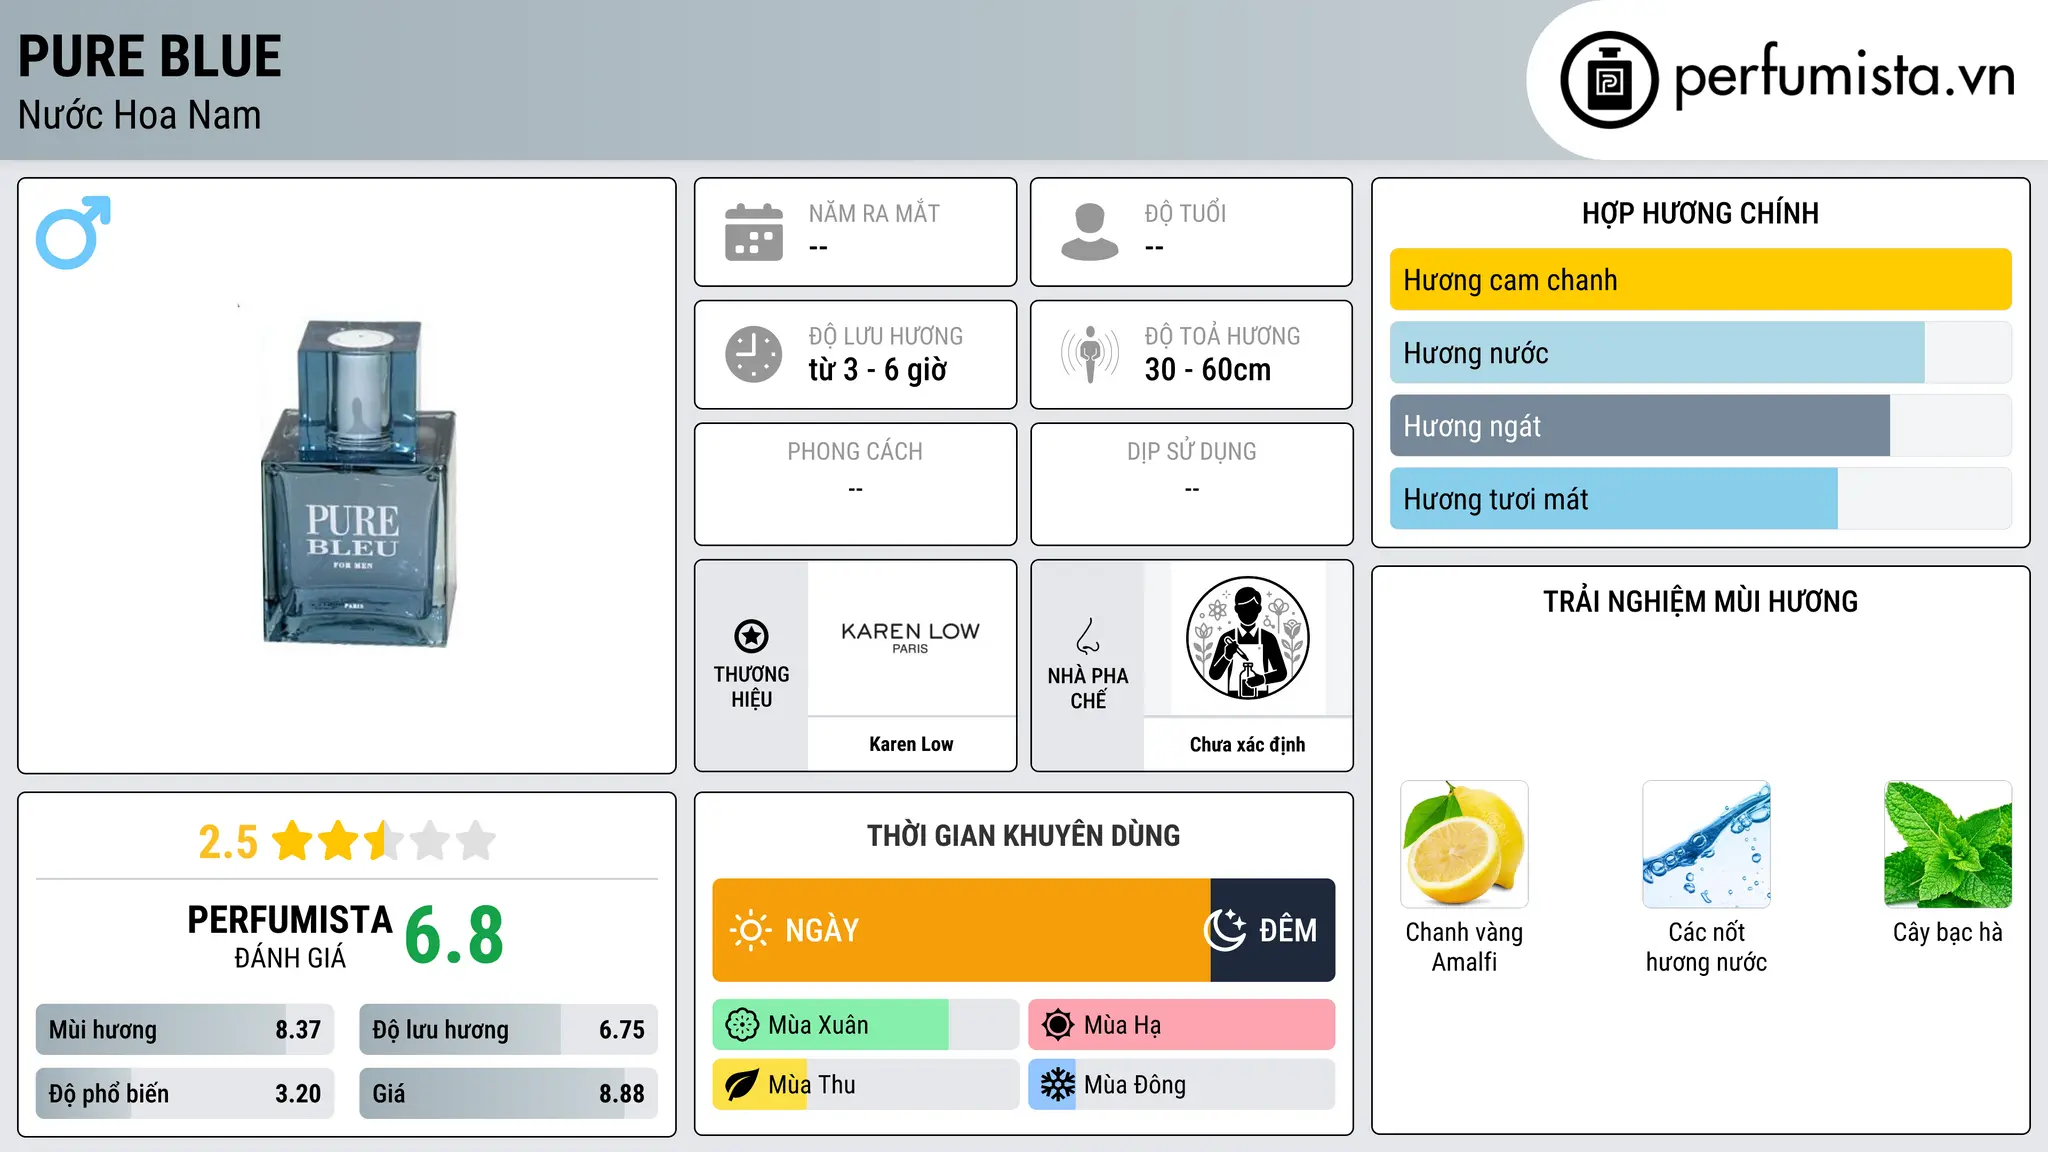The height and width of the screenshot is (1152, 2048).
Task: Click the calendar icon beside Năm ra mắt
Action: pos(754,232)
